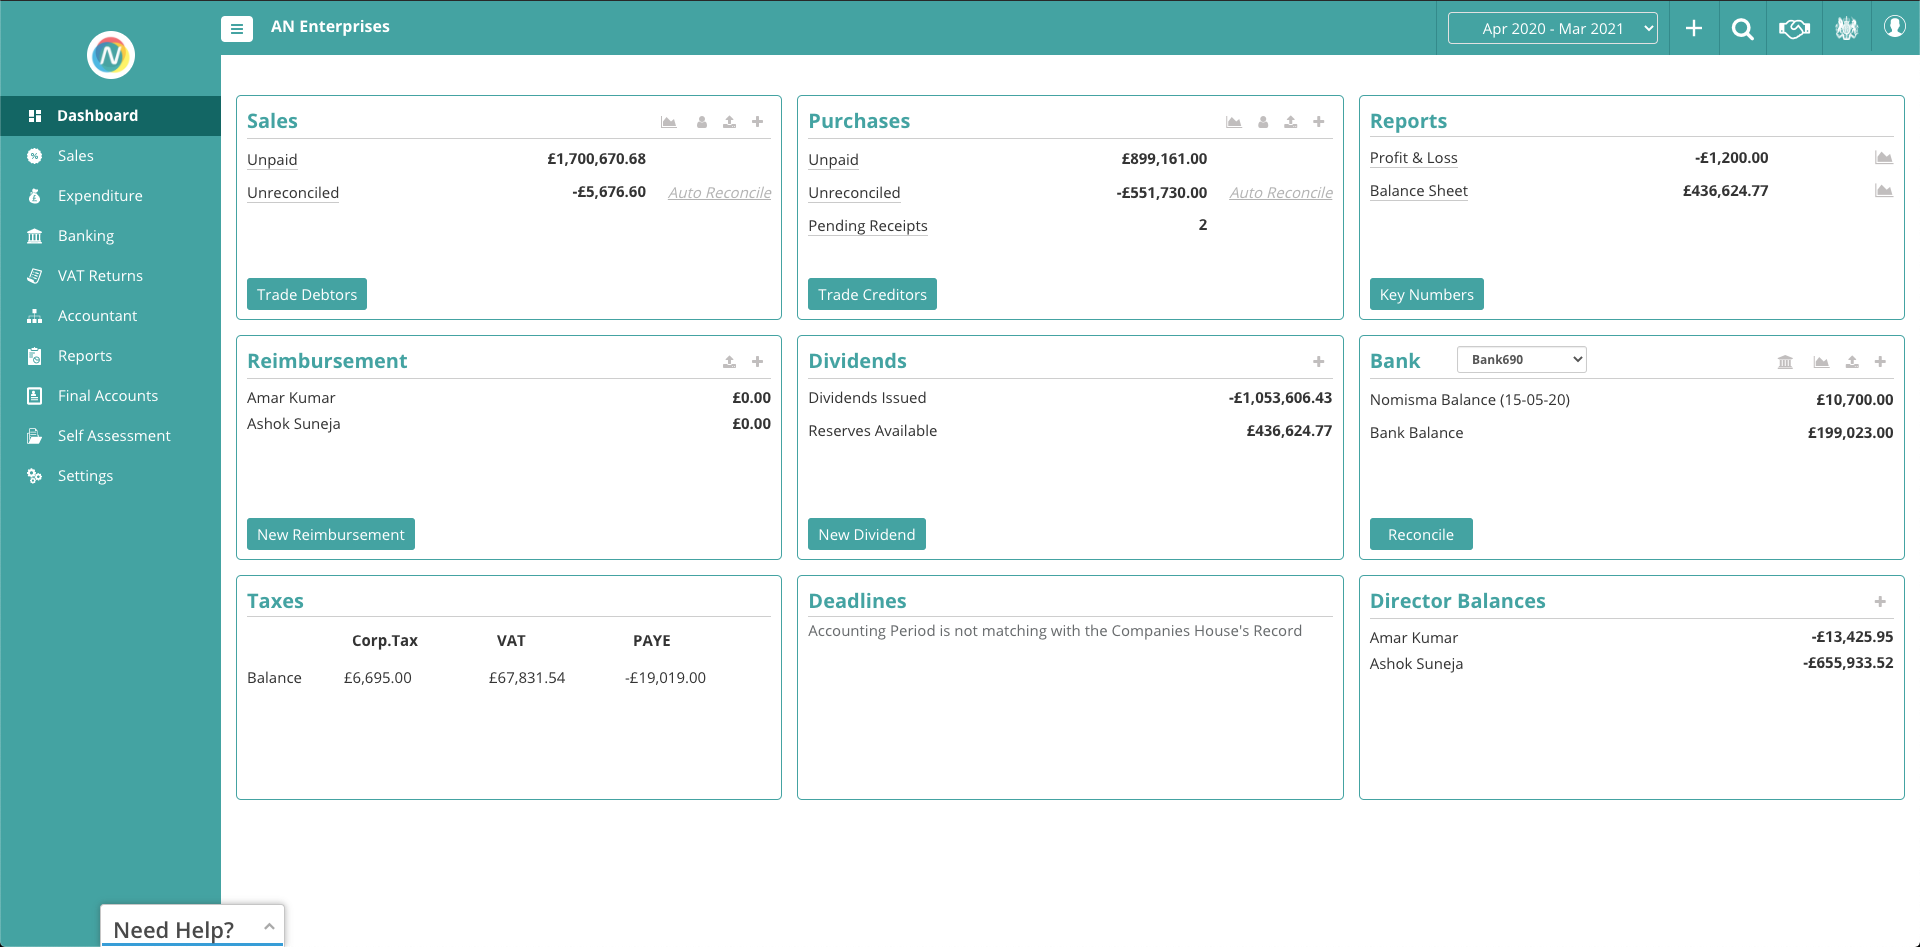Click the New Reimbursement button

coord(331,534)
